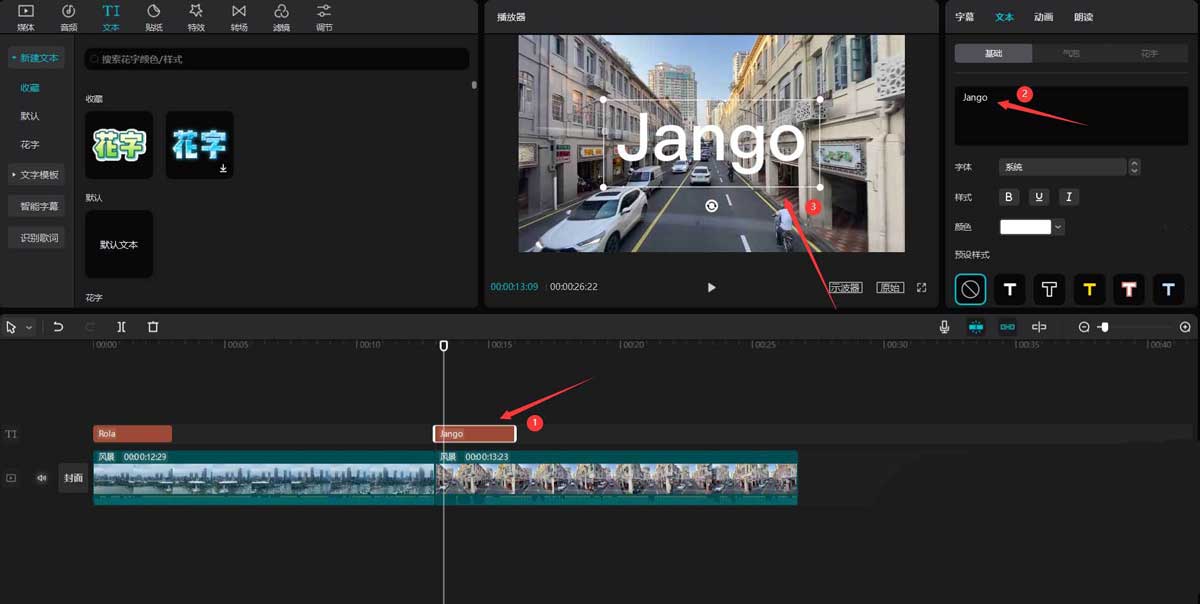Screen dimensions: 1200x604
Task: Click the 原始 button in the player
Action: (888, 286)
